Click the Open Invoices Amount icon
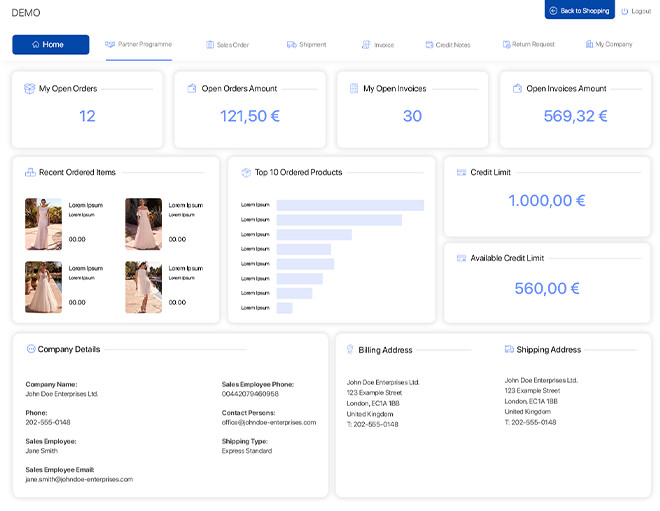The width and height of the screenshot is (660, 511). click(517, 89)
